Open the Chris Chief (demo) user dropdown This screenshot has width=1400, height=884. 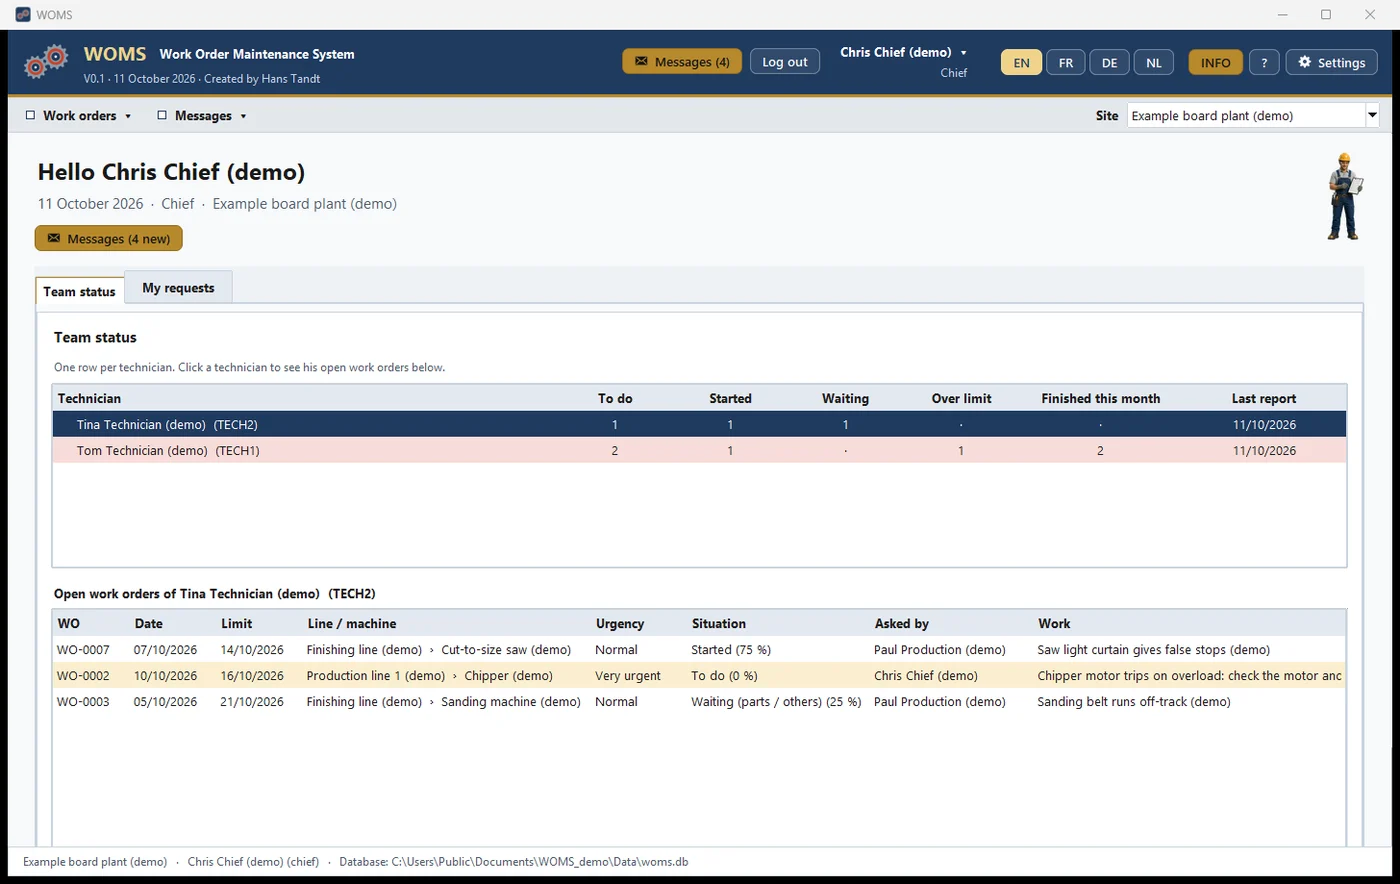click(904, 52)
